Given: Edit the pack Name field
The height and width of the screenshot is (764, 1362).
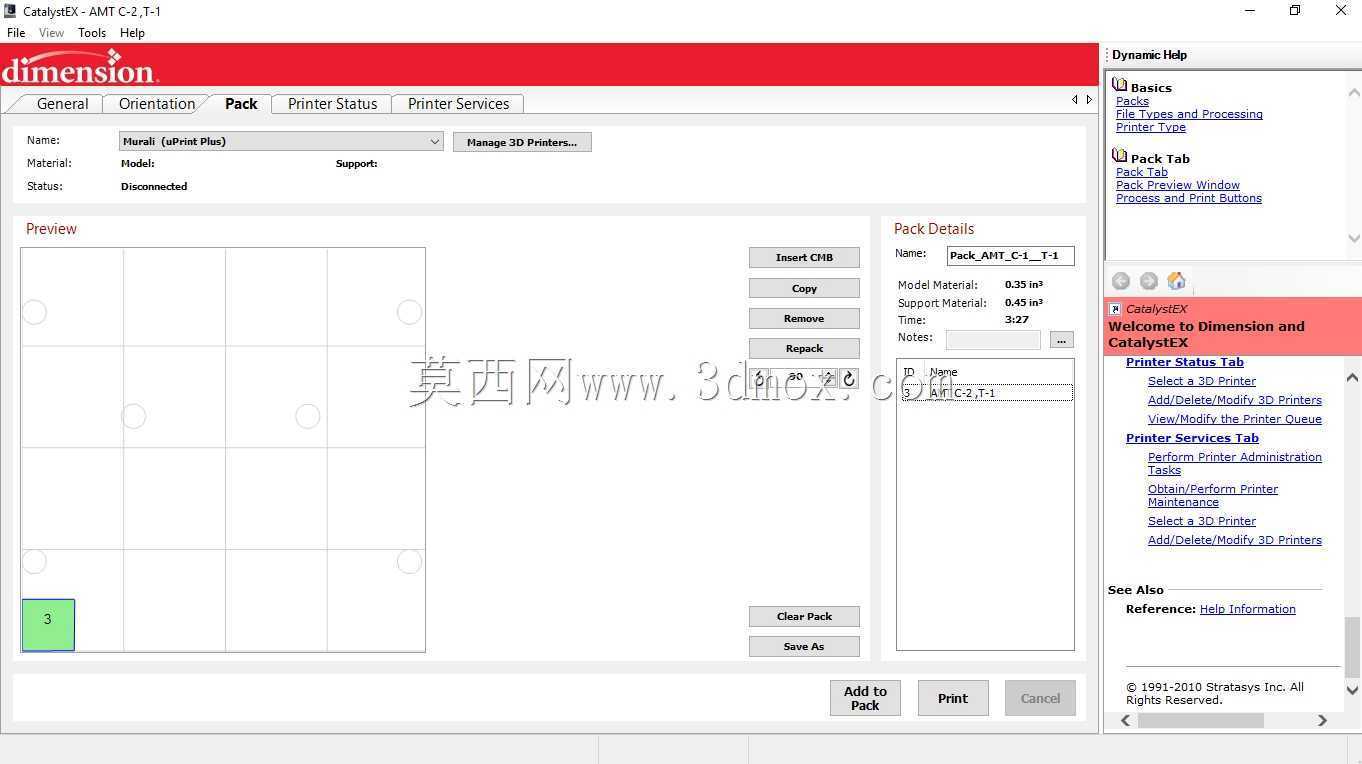Looking at the screenshot, I should (1011, 255).
